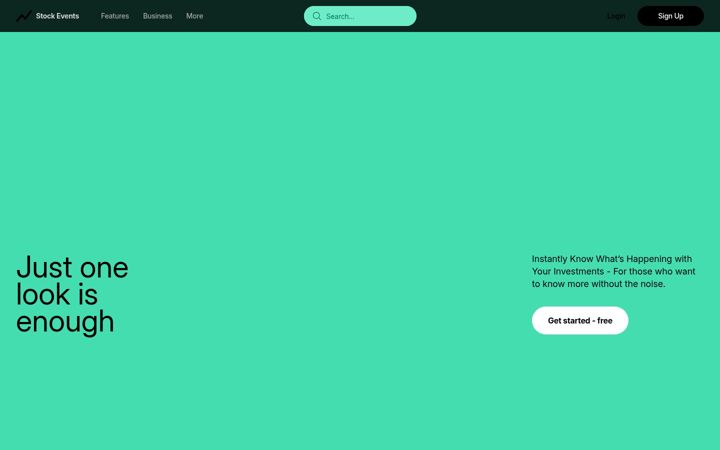Image resolution: width=720 pixels, height=450 pixels.
Task: Click the Get started - free button
Action: (x=580, y=321)
